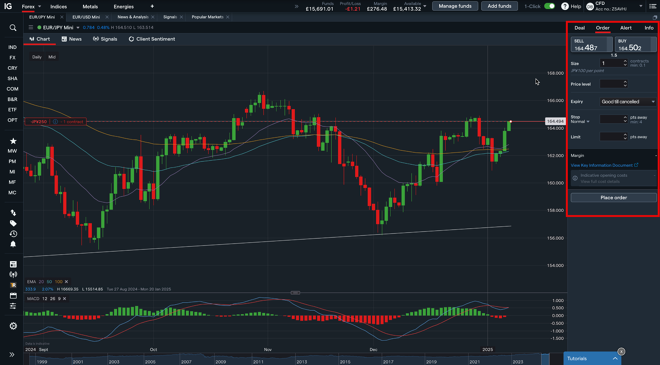Select SELL at 164.487
660x365 pixels.
[x=591, y=45]
